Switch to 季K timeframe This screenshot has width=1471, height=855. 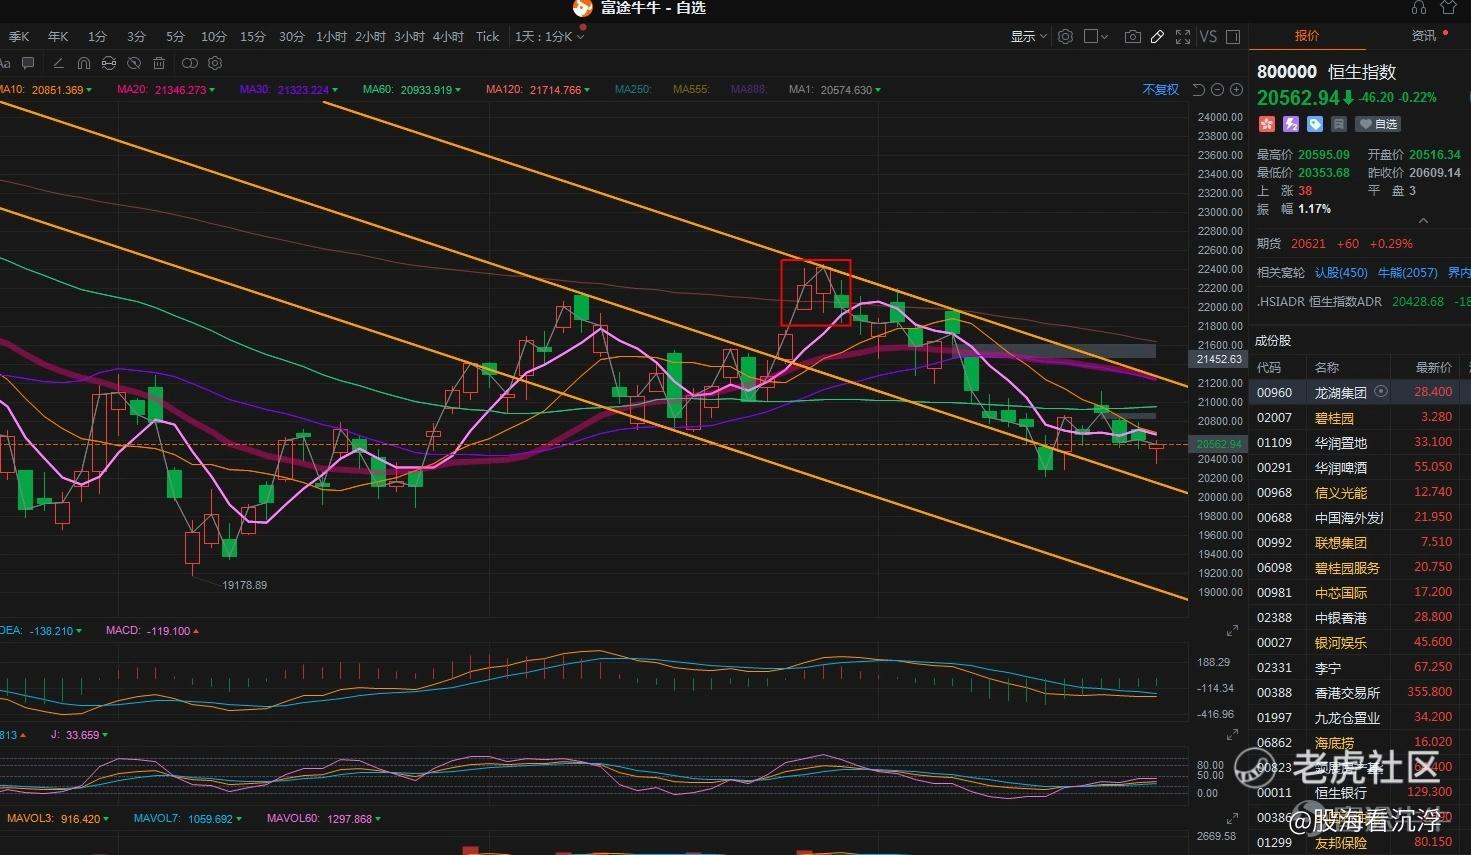click(x=18, y=37)
